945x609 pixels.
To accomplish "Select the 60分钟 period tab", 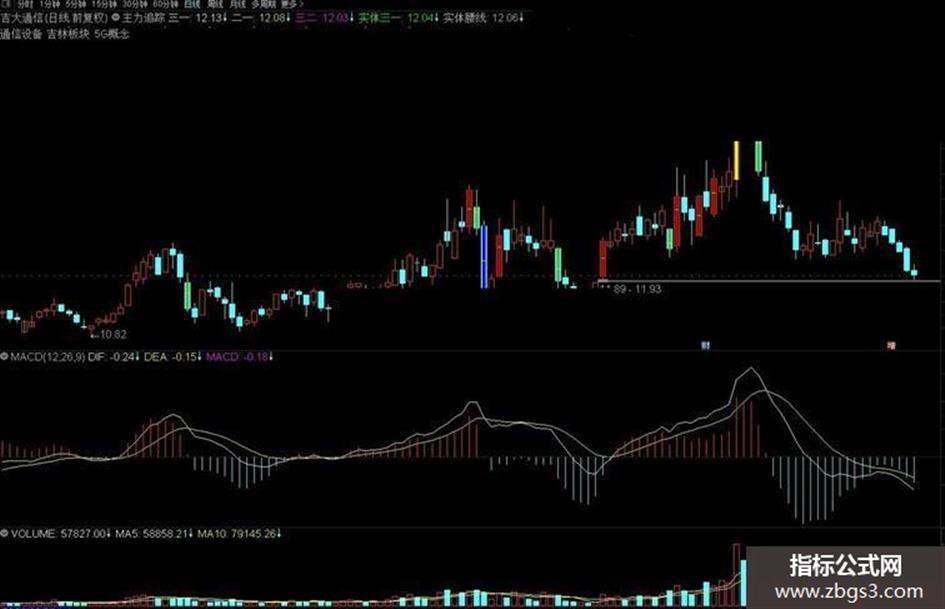I will tap(166, 4).
